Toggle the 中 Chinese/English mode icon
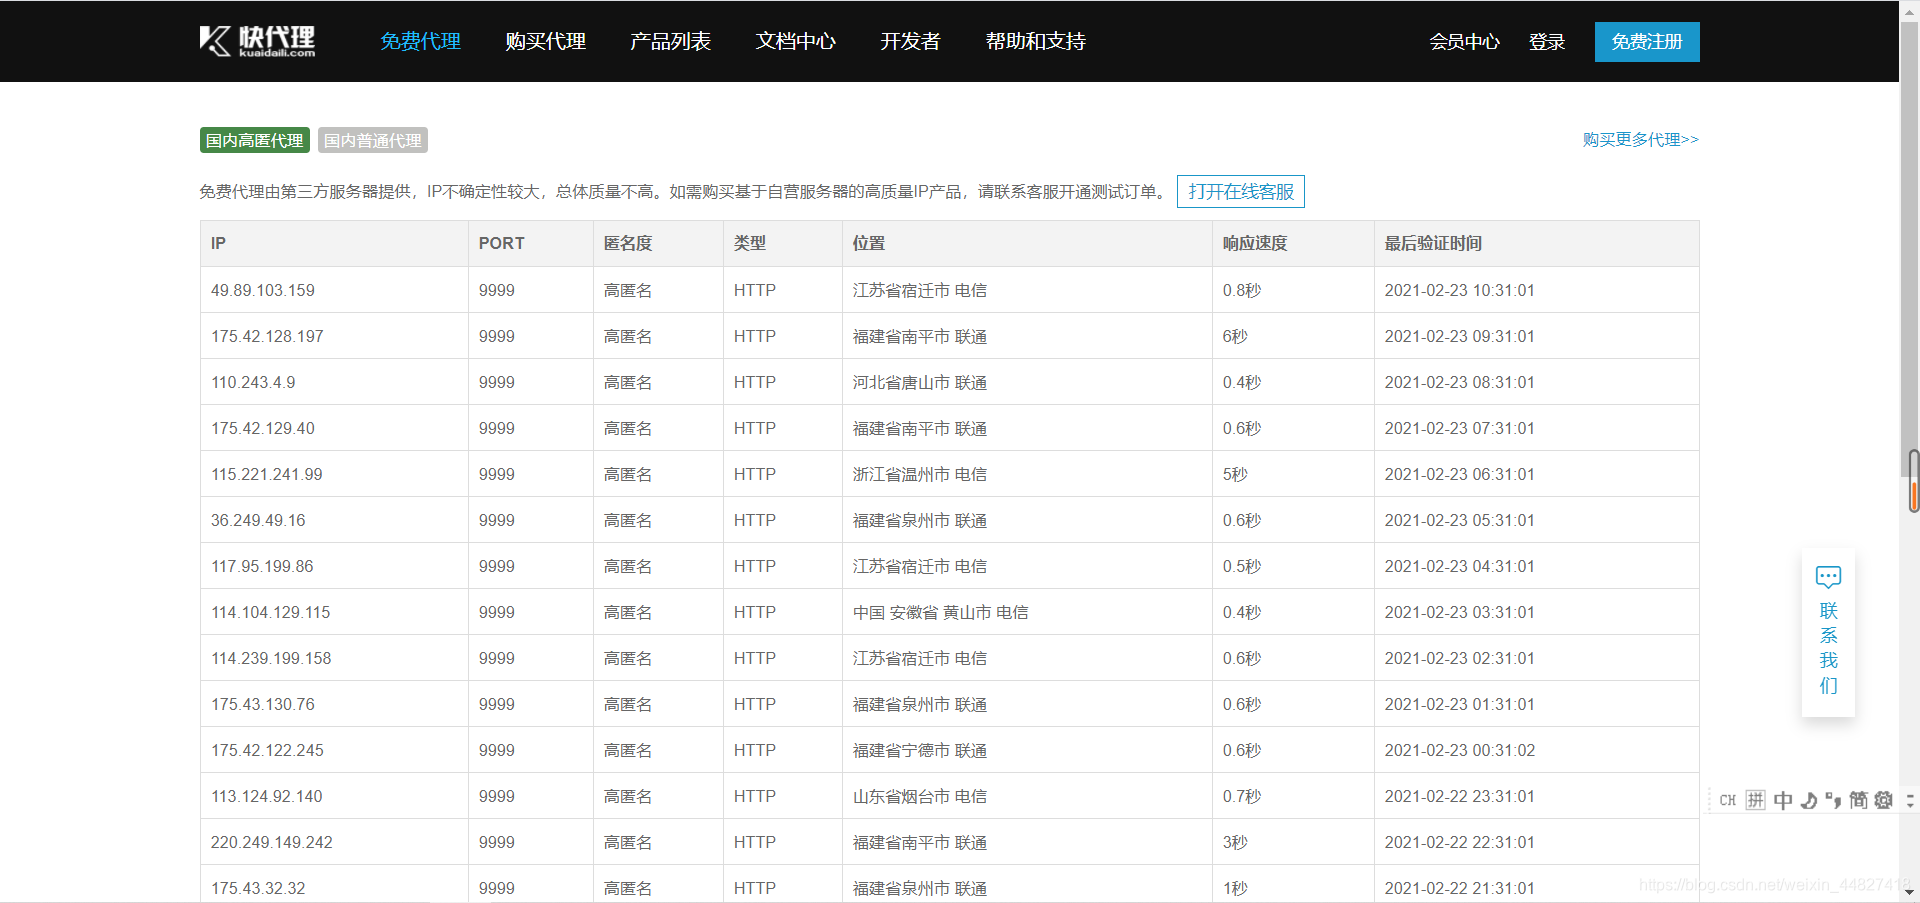Image resolution: width=1920 pixels, height=903 pixels. (1782, 800)
